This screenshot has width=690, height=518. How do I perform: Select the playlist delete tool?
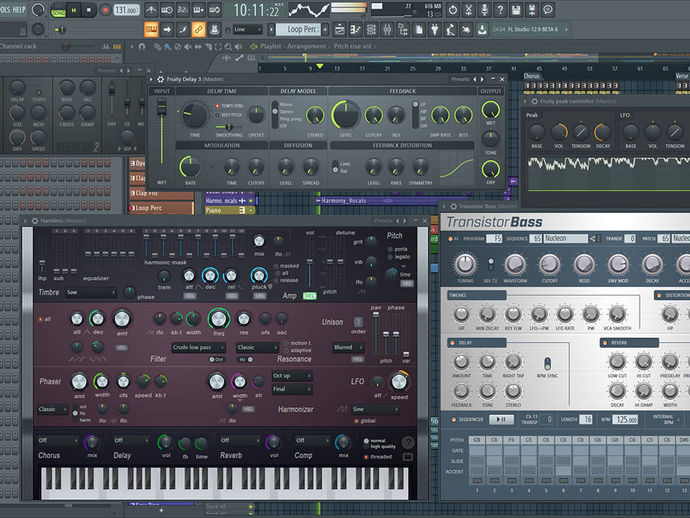[177, 46]
